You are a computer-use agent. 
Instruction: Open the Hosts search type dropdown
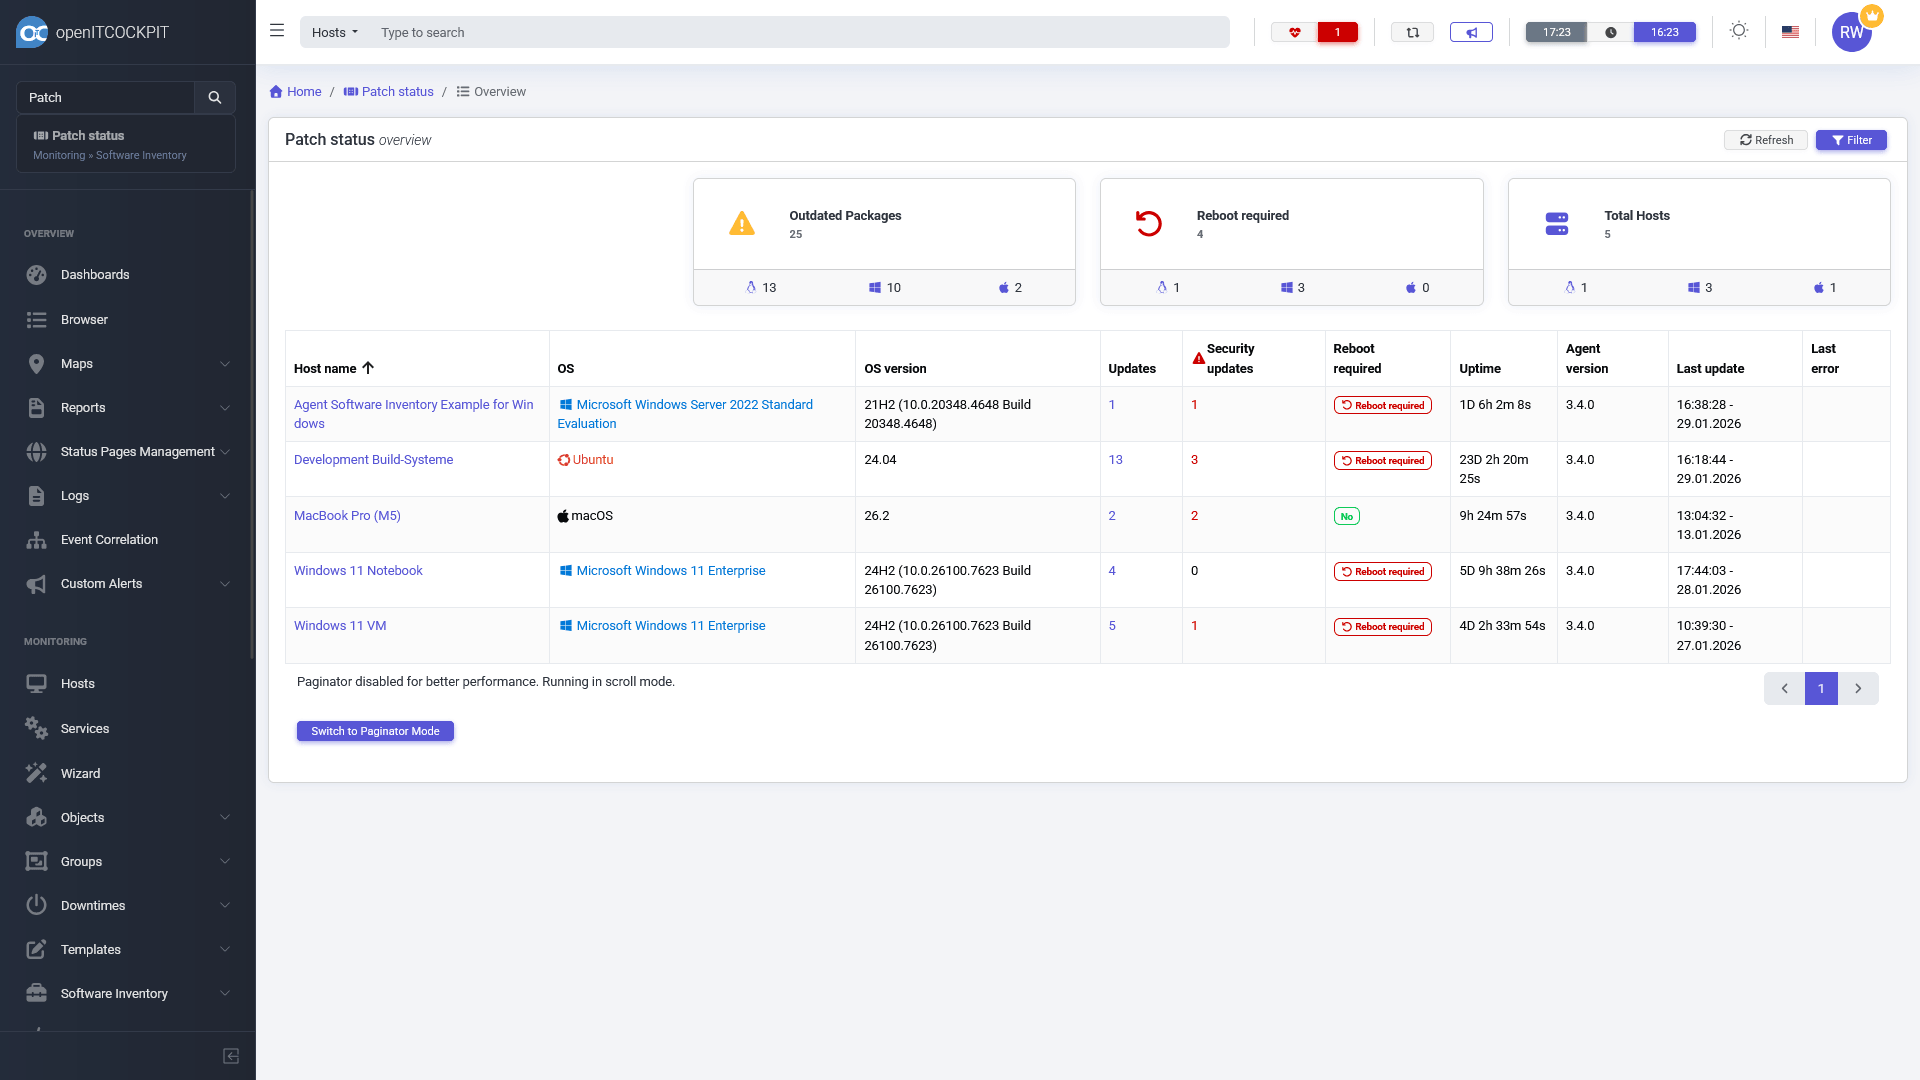coord(334,32)
